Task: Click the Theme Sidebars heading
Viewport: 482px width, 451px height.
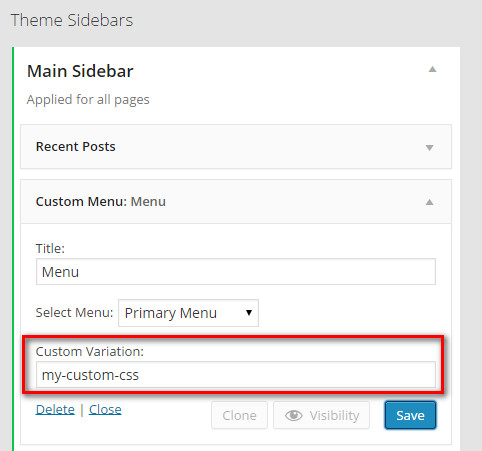Action: 72,20
